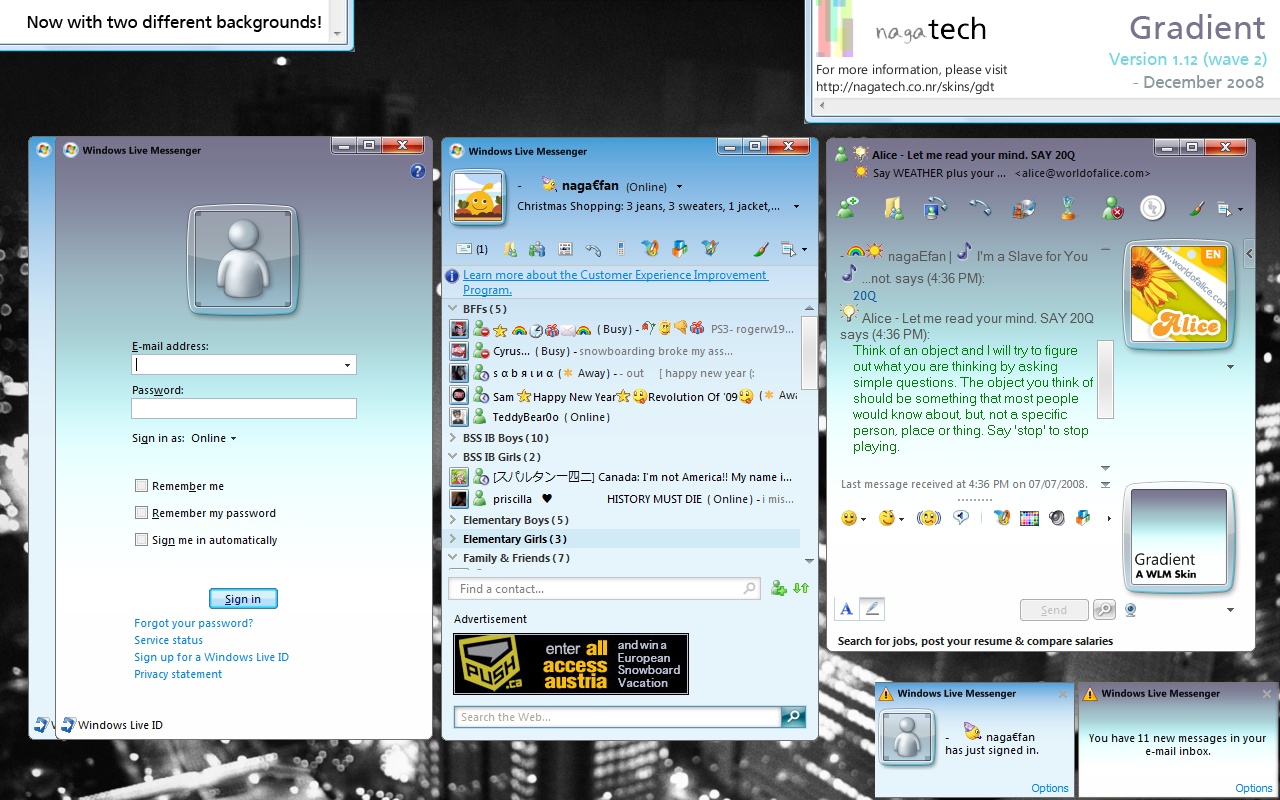1280x800 pixels.
Task: Open the MSN Today news icon
Action: (x=565, y=249)
